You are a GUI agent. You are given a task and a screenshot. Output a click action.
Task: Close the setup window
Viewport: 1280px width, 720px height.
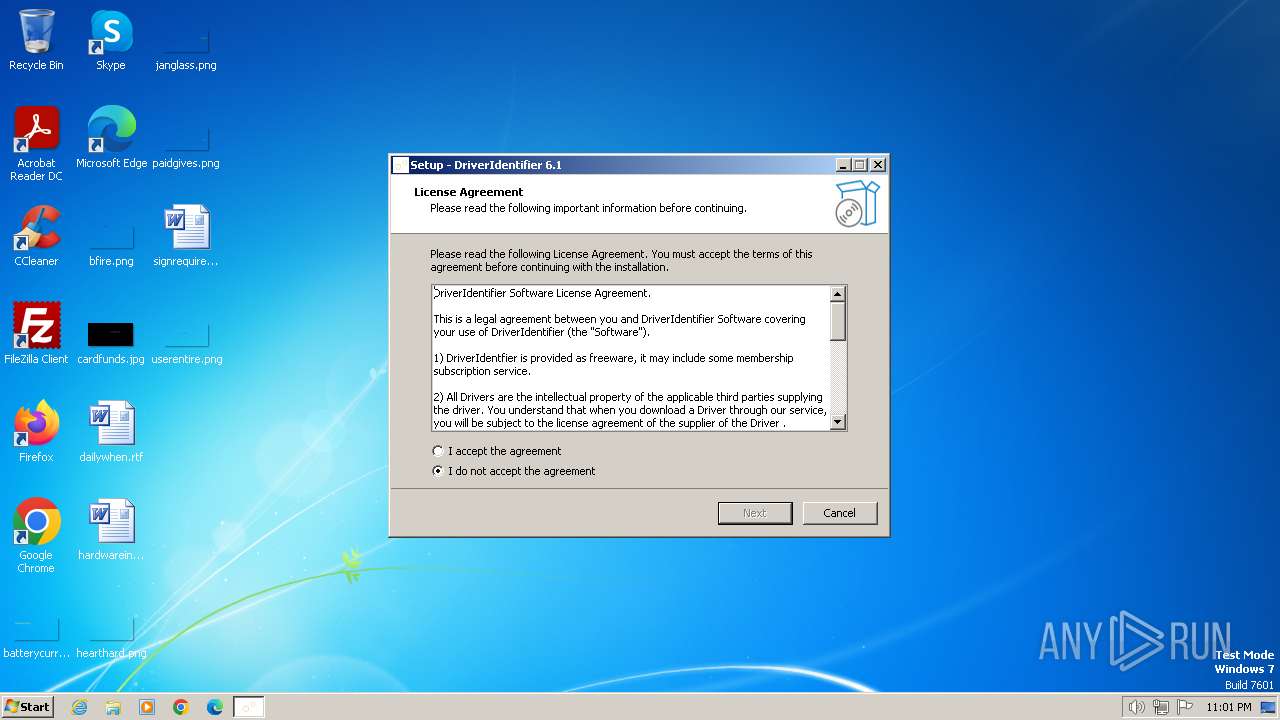click(x=878, y=165)
